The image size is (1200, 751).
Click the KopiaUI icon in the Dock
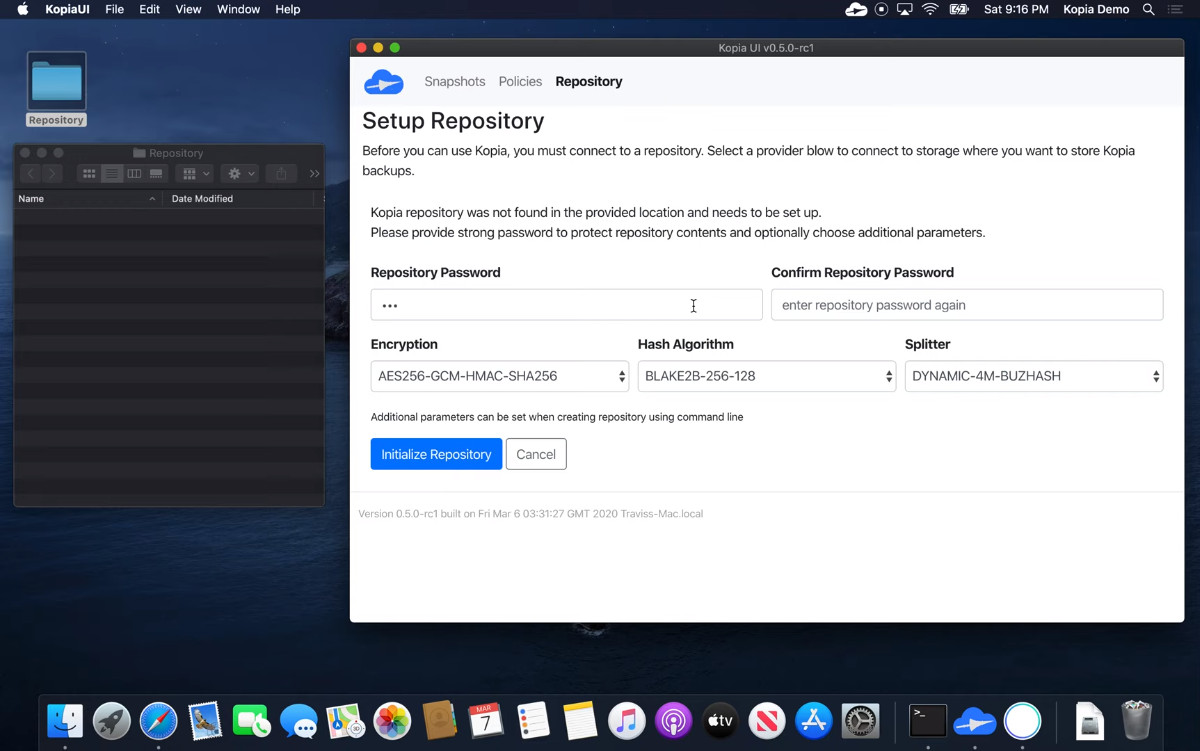[x=975, y=720]
